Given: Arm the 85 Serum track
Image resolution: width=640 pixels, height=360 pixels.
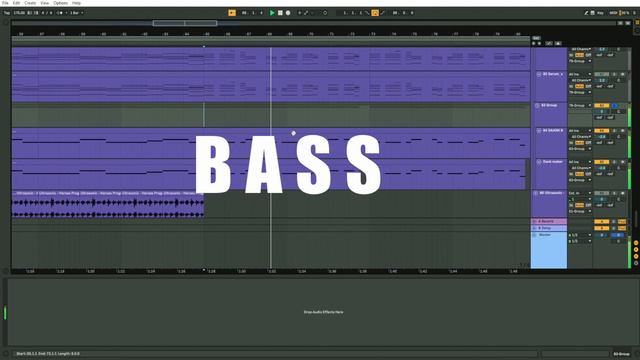Looking at the screenshot, I should pos(622,74).
